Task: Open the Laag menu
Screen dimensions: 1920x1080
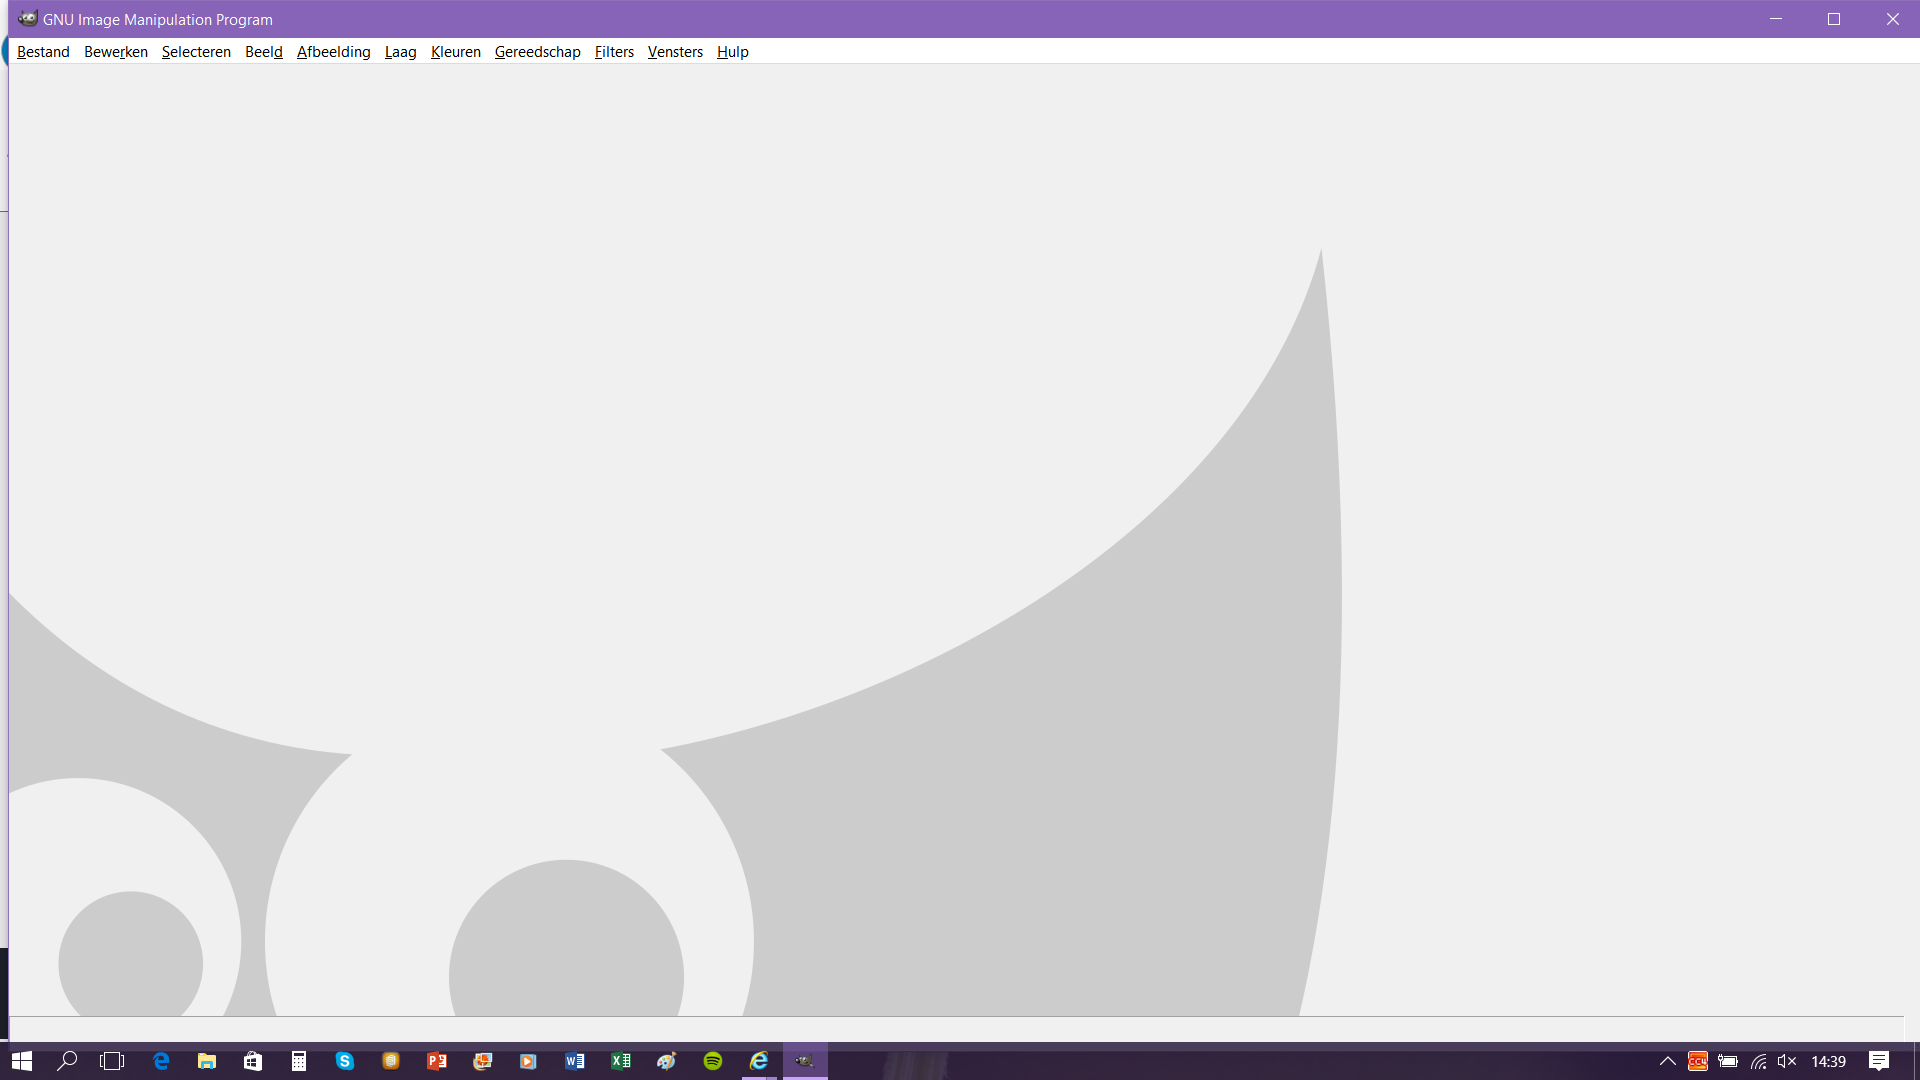Action: 400,52
